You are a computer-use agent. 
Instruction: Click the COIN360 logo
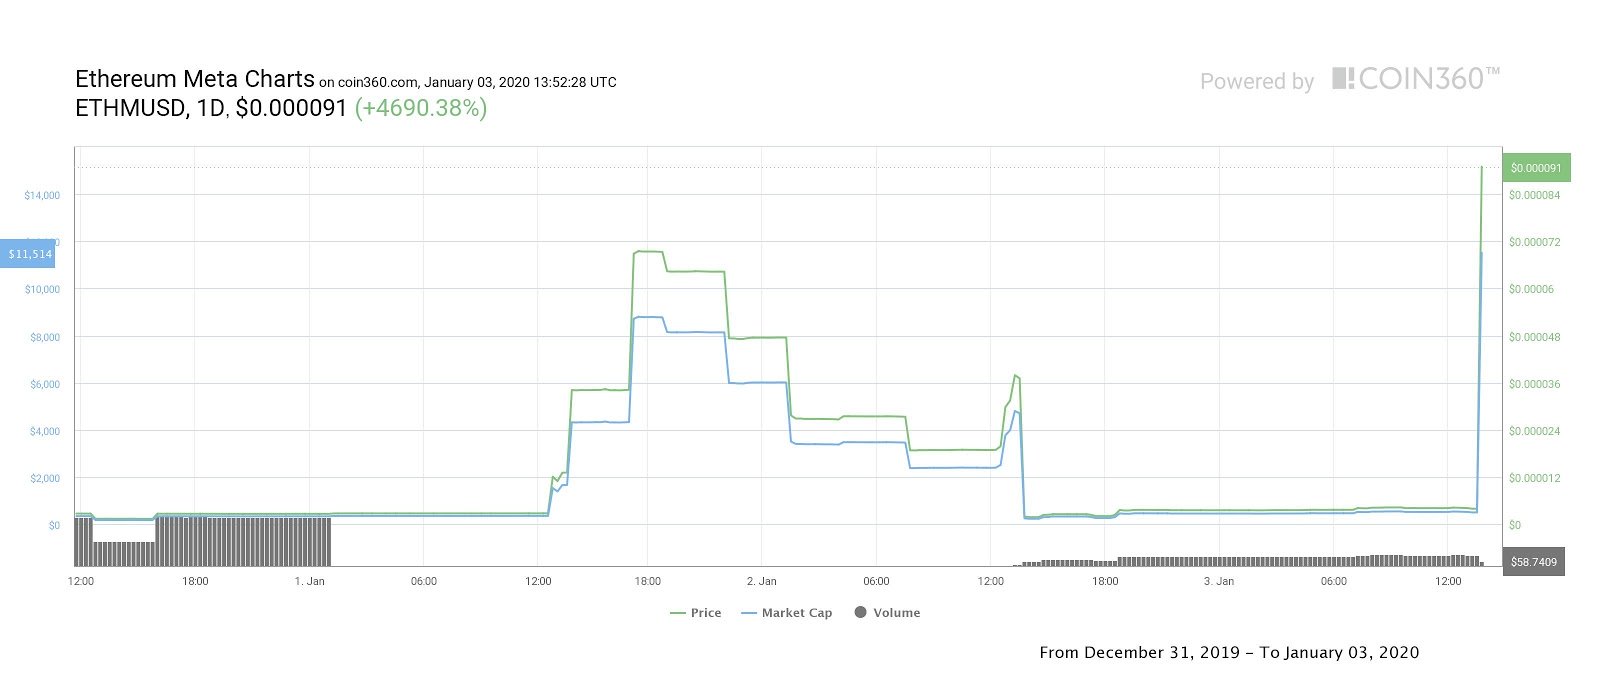(1415, 79)
